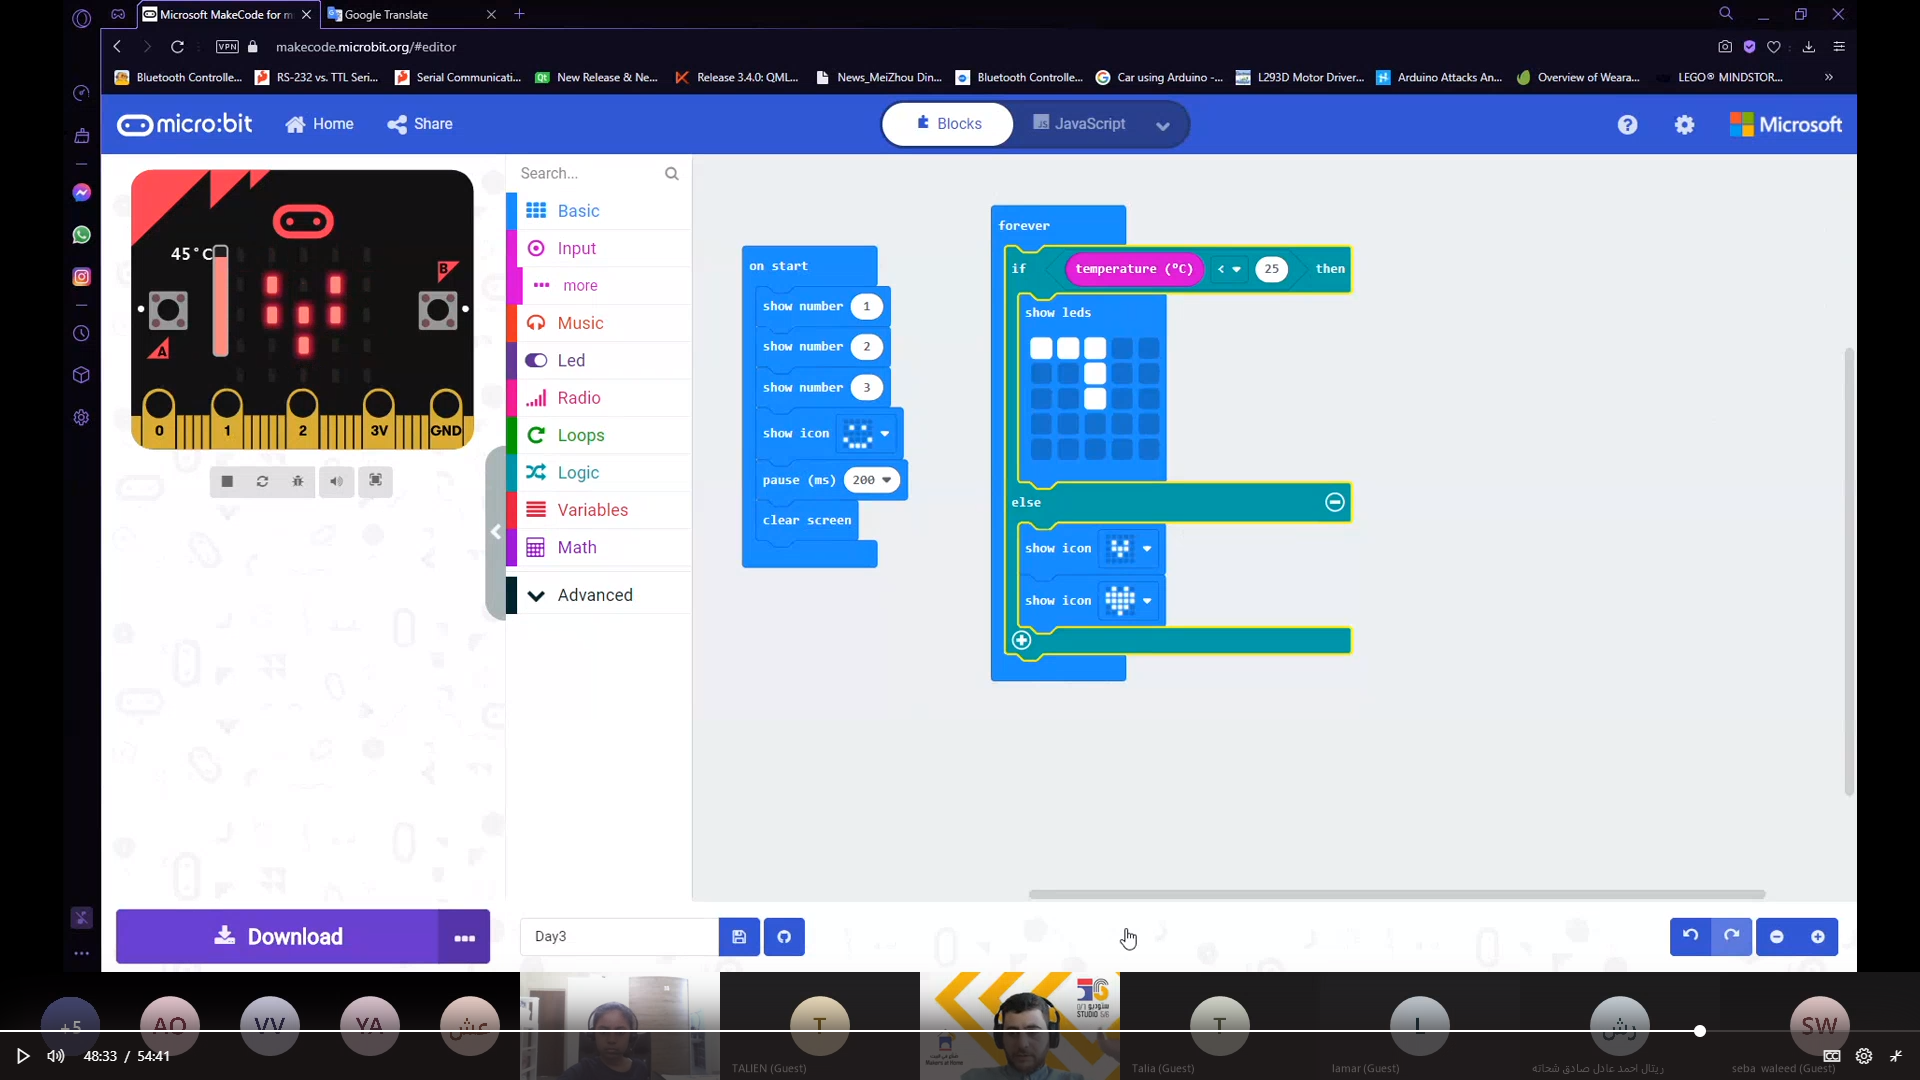Take a browser snapshot with camera icon
Viewport: 1920px width, 1080px height.
coord(1725,47)
